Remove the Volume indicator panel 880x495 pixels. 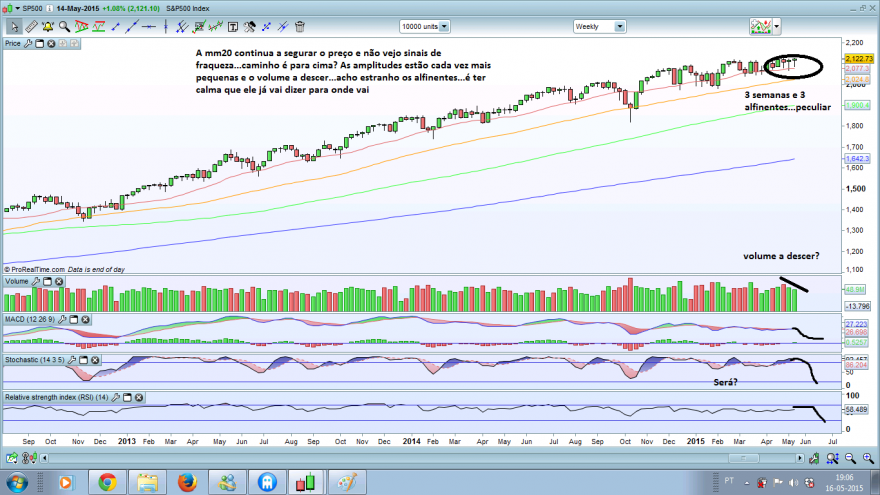[x=59, y=281]
